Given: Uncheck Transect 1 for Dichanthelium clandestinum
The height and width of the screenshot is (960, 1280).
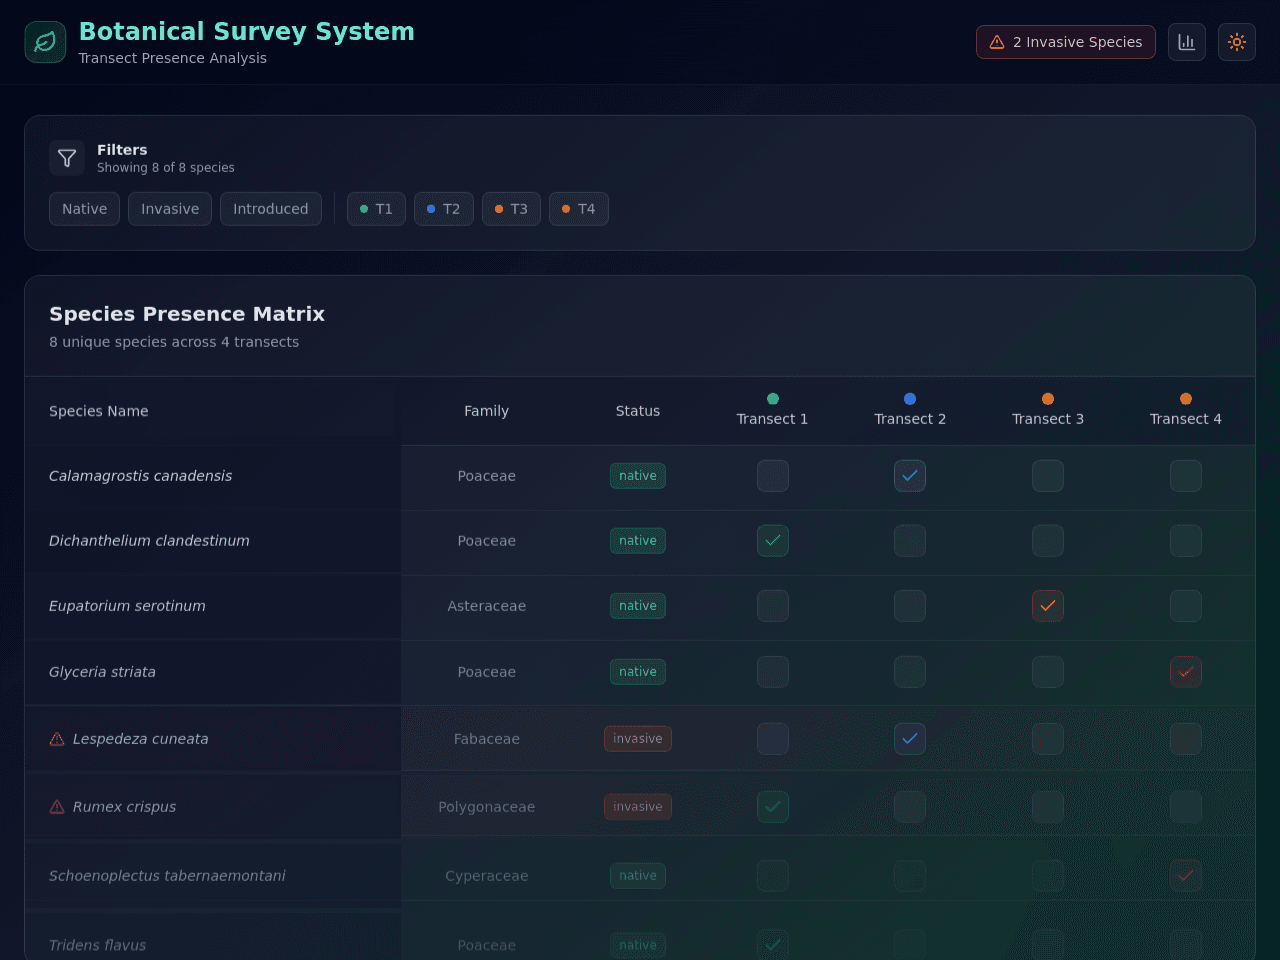Looking at the screenshot, I should tap(773, 541).
